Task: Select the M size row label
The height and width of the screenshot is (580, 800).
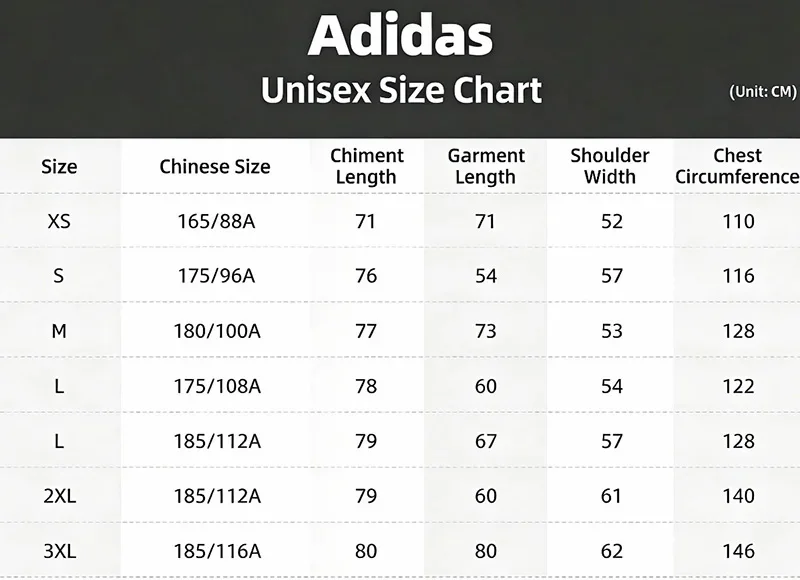Action: tap(59, 332)
